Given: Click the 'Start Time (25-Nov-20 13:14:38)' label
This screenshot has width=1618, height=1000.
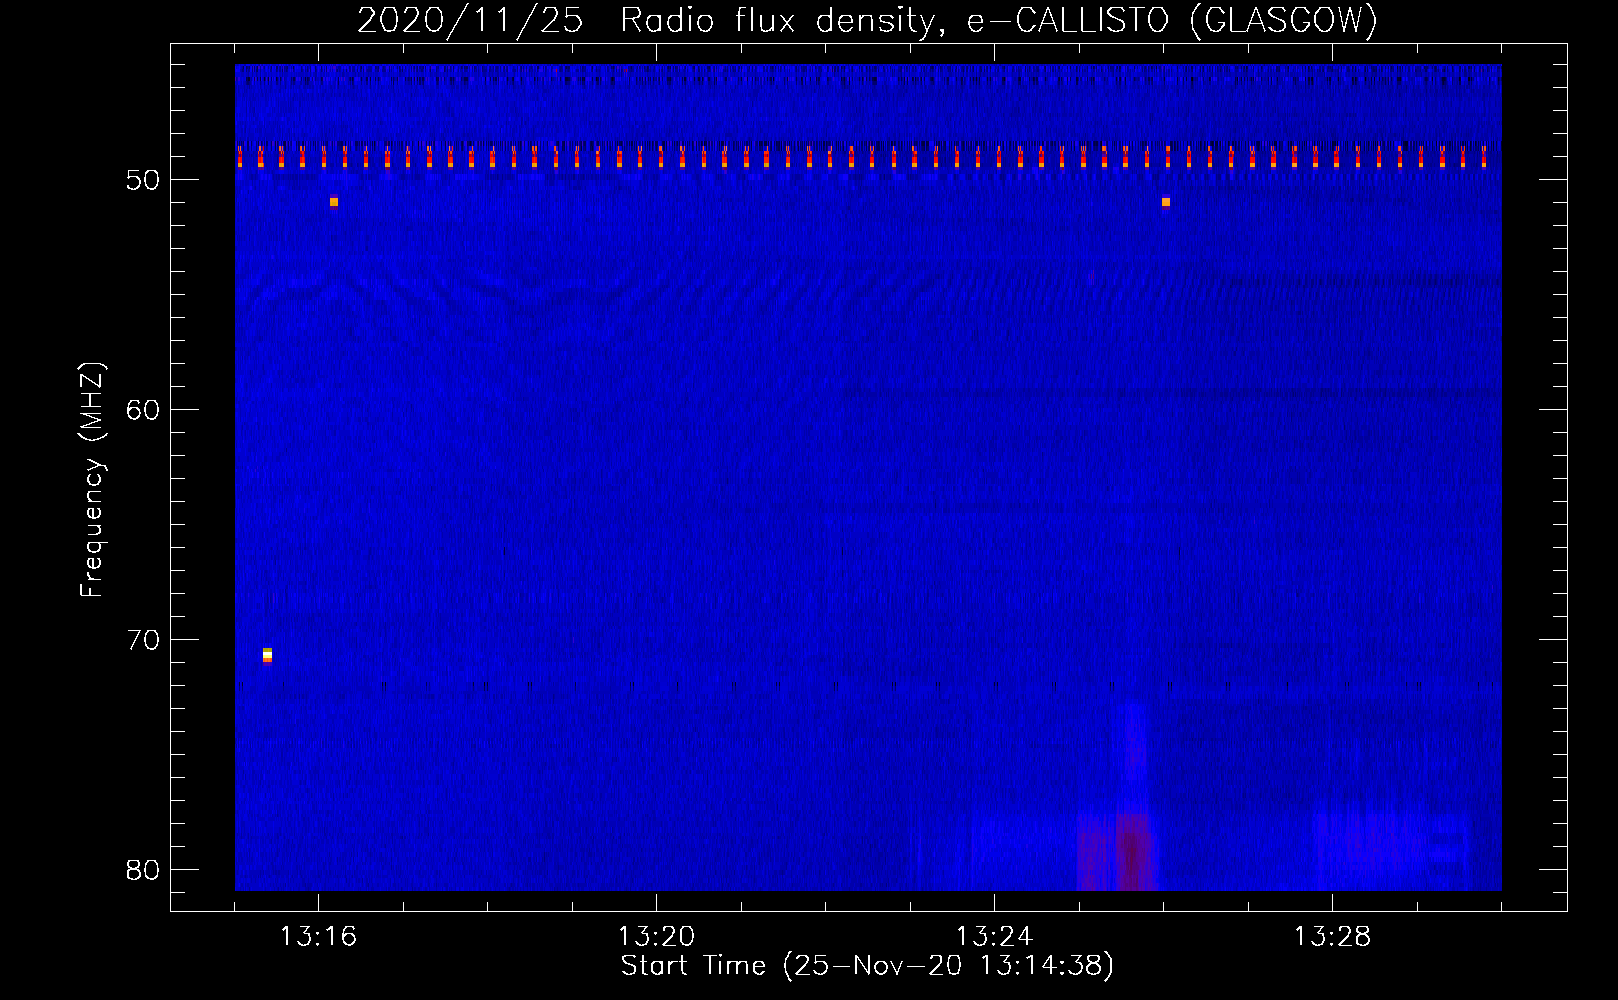Looking at the screenshot, I should point(867,966).
